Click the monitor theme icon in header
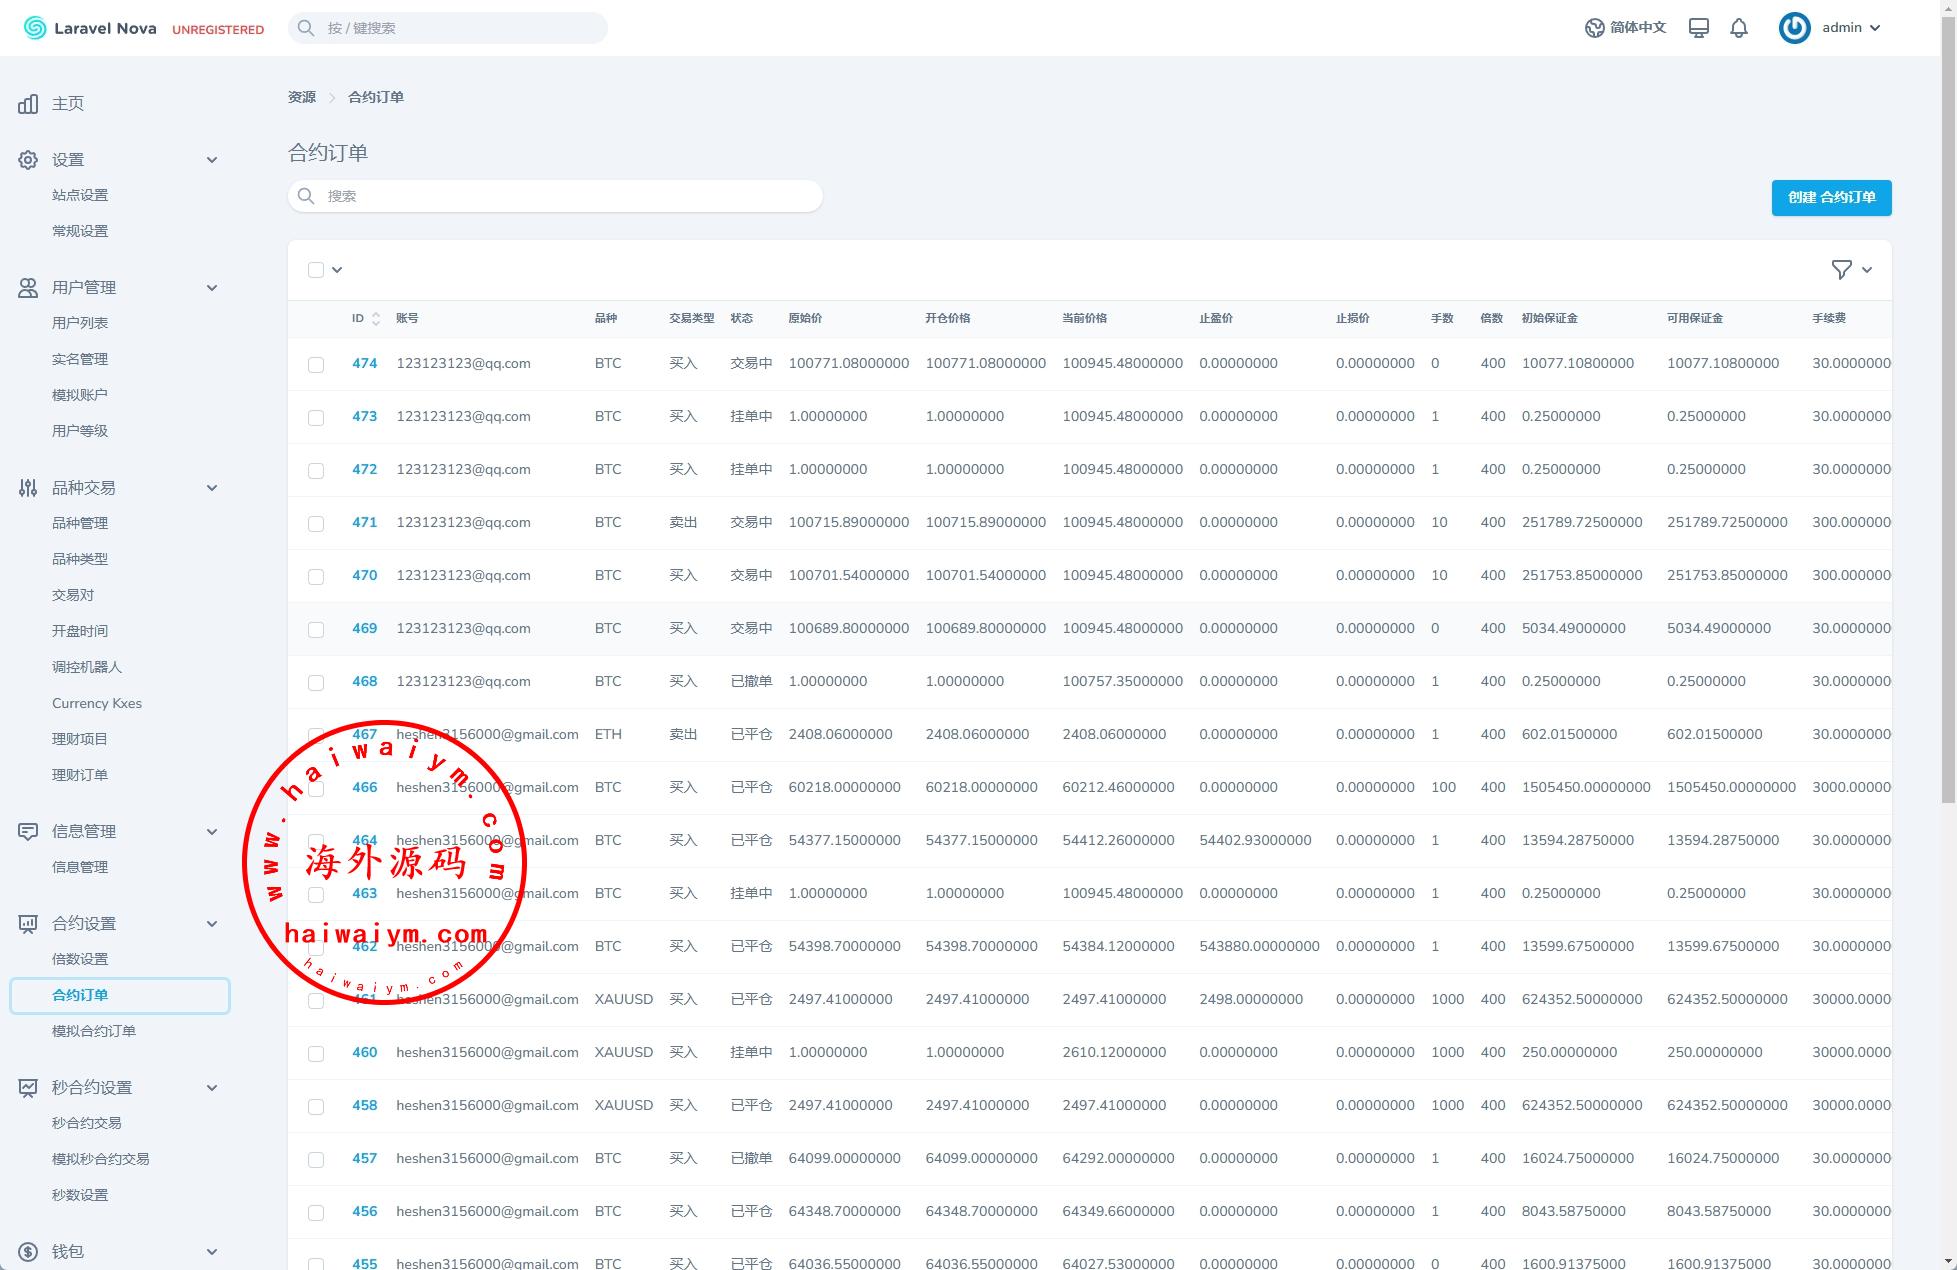This screenshot has height=1270, width=1957. point(1698,28)
